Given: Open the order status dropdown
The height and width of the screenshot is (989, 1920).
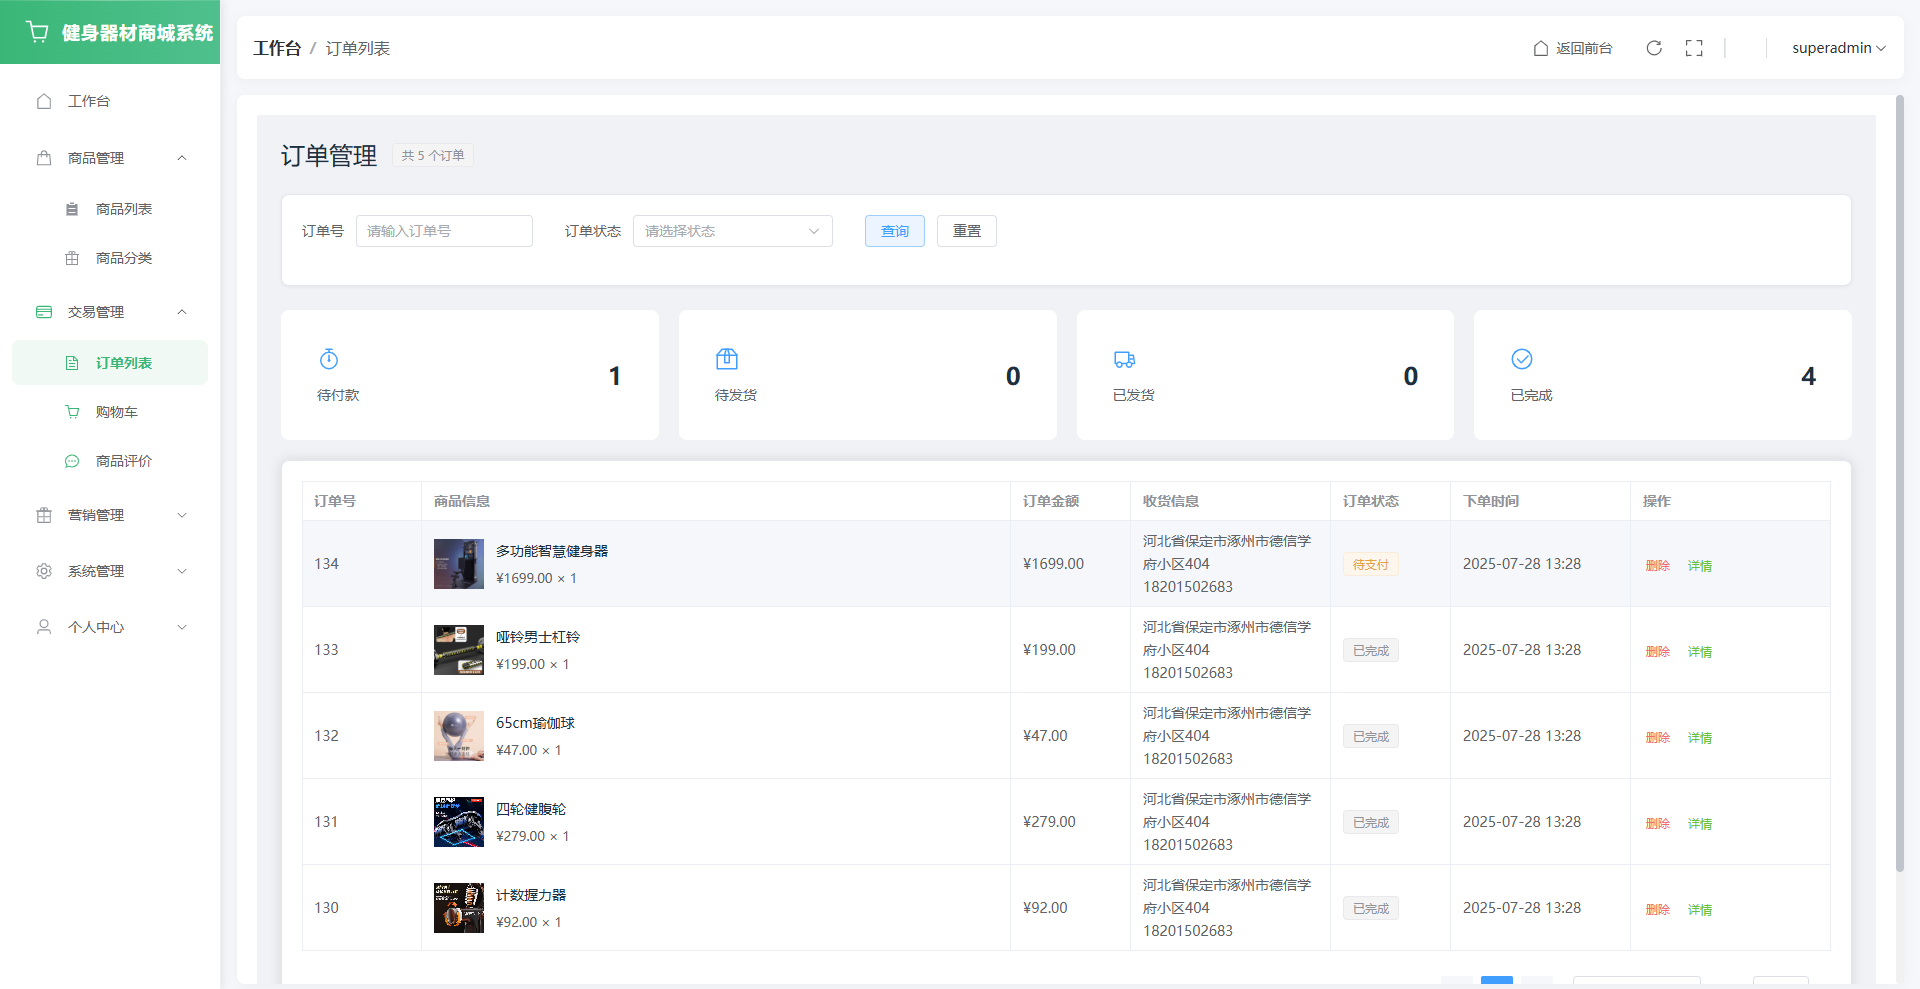Looking at the screenshot, I should point(732,231).
